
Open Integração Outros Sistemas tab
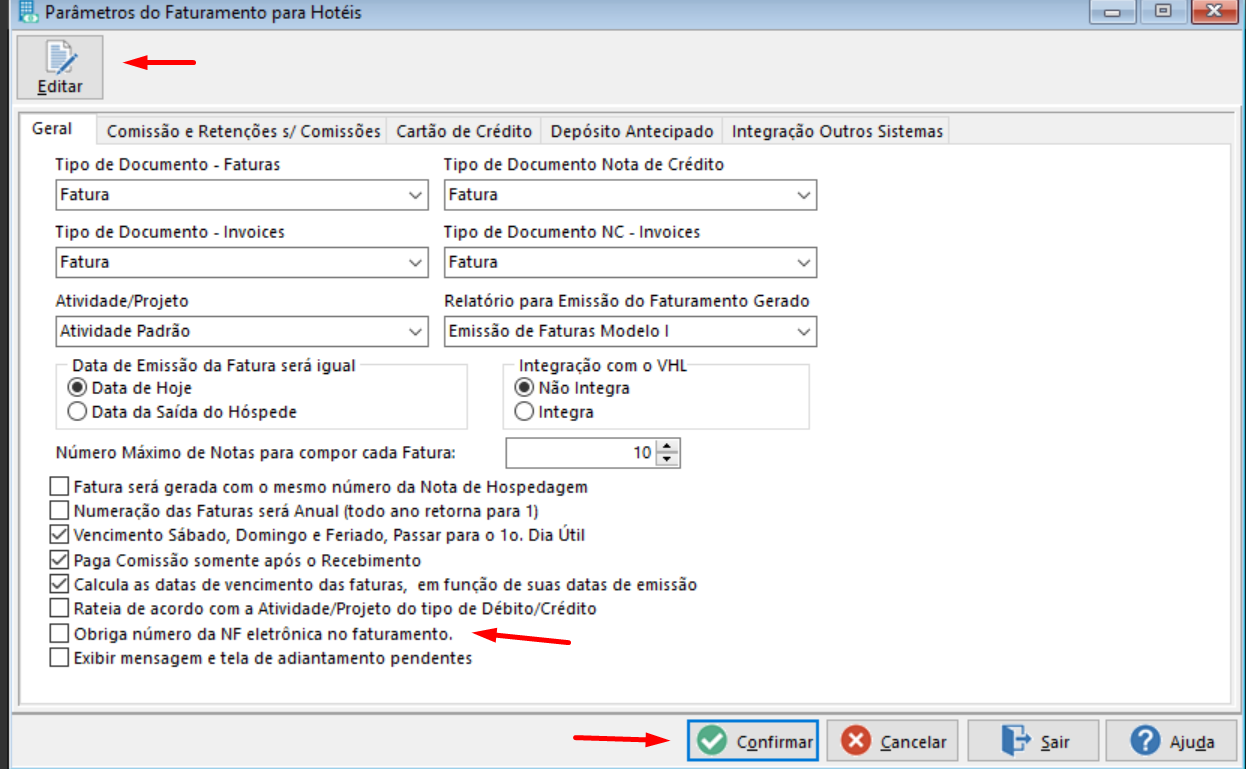coord(837,131)
